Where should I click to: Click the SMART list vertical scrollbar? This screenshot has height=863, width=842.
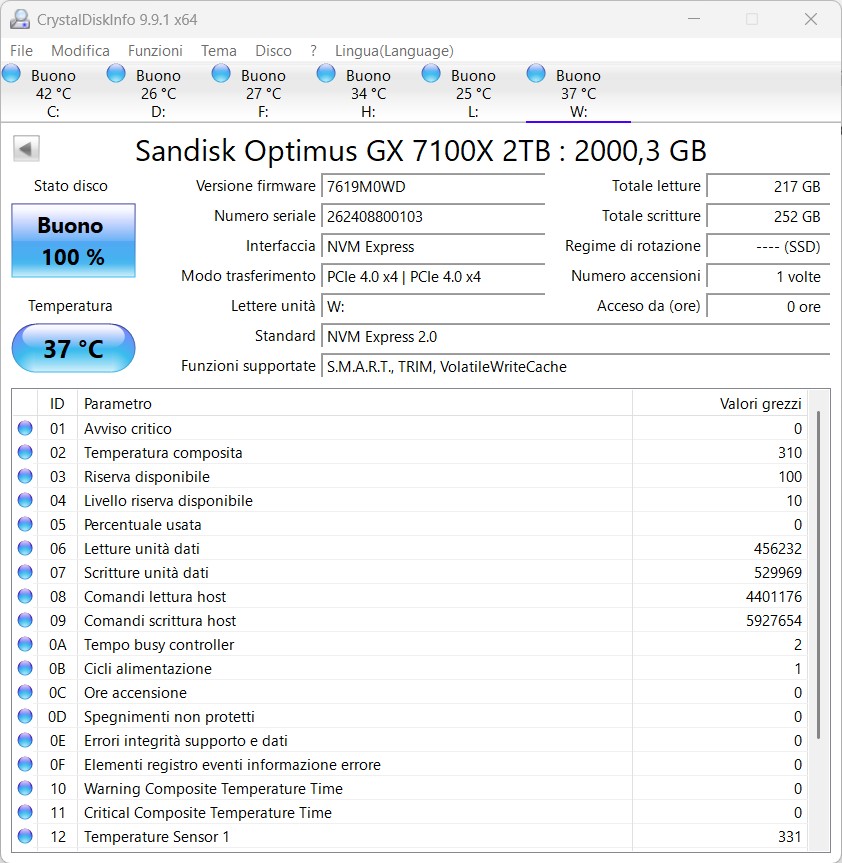[x=819, y=575]
